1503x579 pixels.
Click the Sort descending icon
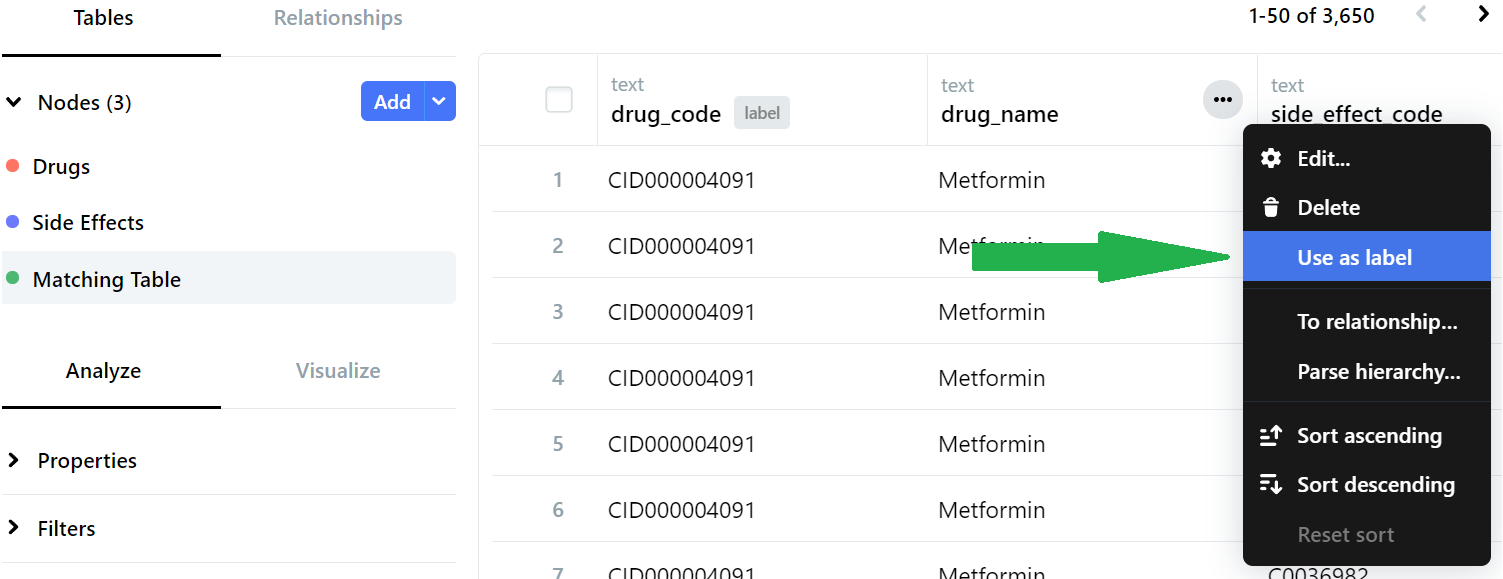click(1271, 485)
